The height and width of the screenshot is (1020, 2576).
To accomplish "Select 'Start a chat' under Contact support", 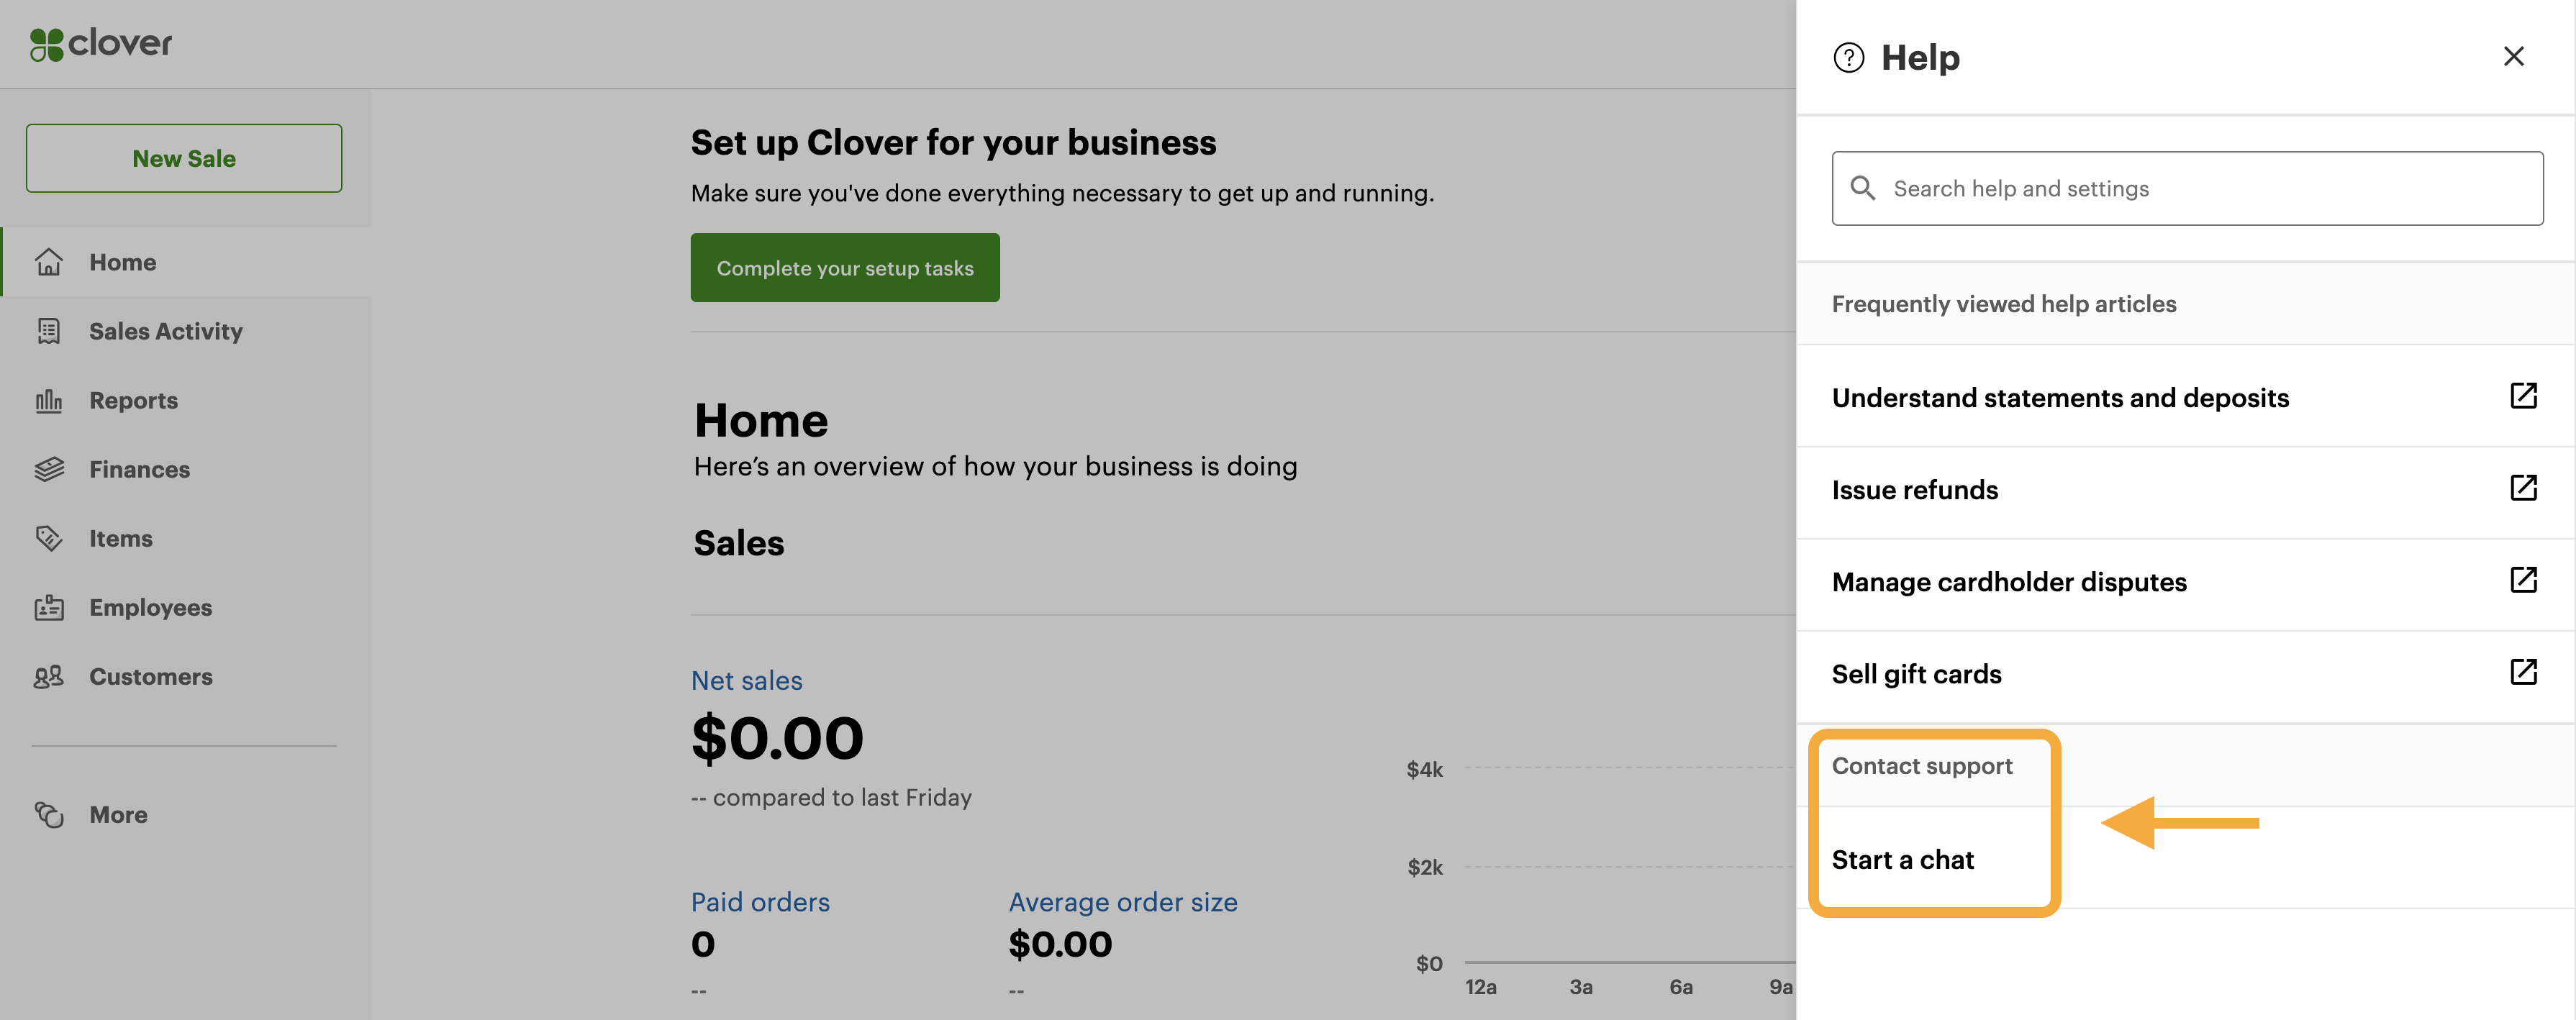I will tap(1902, 859).
